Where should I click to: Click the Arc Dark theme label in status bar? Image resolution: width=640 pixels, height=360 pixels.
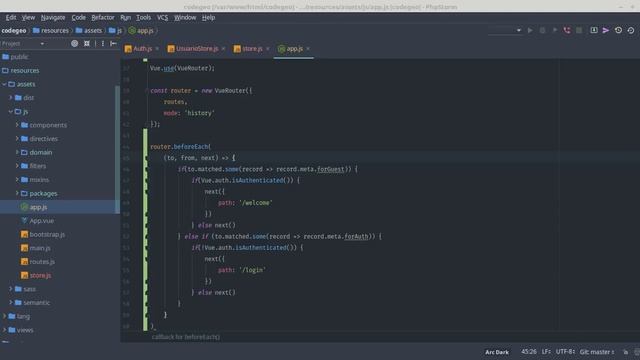click(497, 352)
